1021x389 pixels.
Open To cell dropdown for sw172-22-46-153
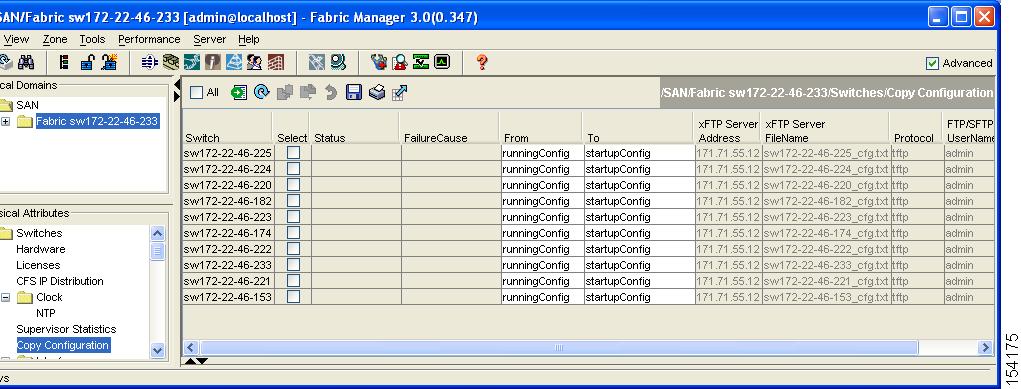[639, 297]
